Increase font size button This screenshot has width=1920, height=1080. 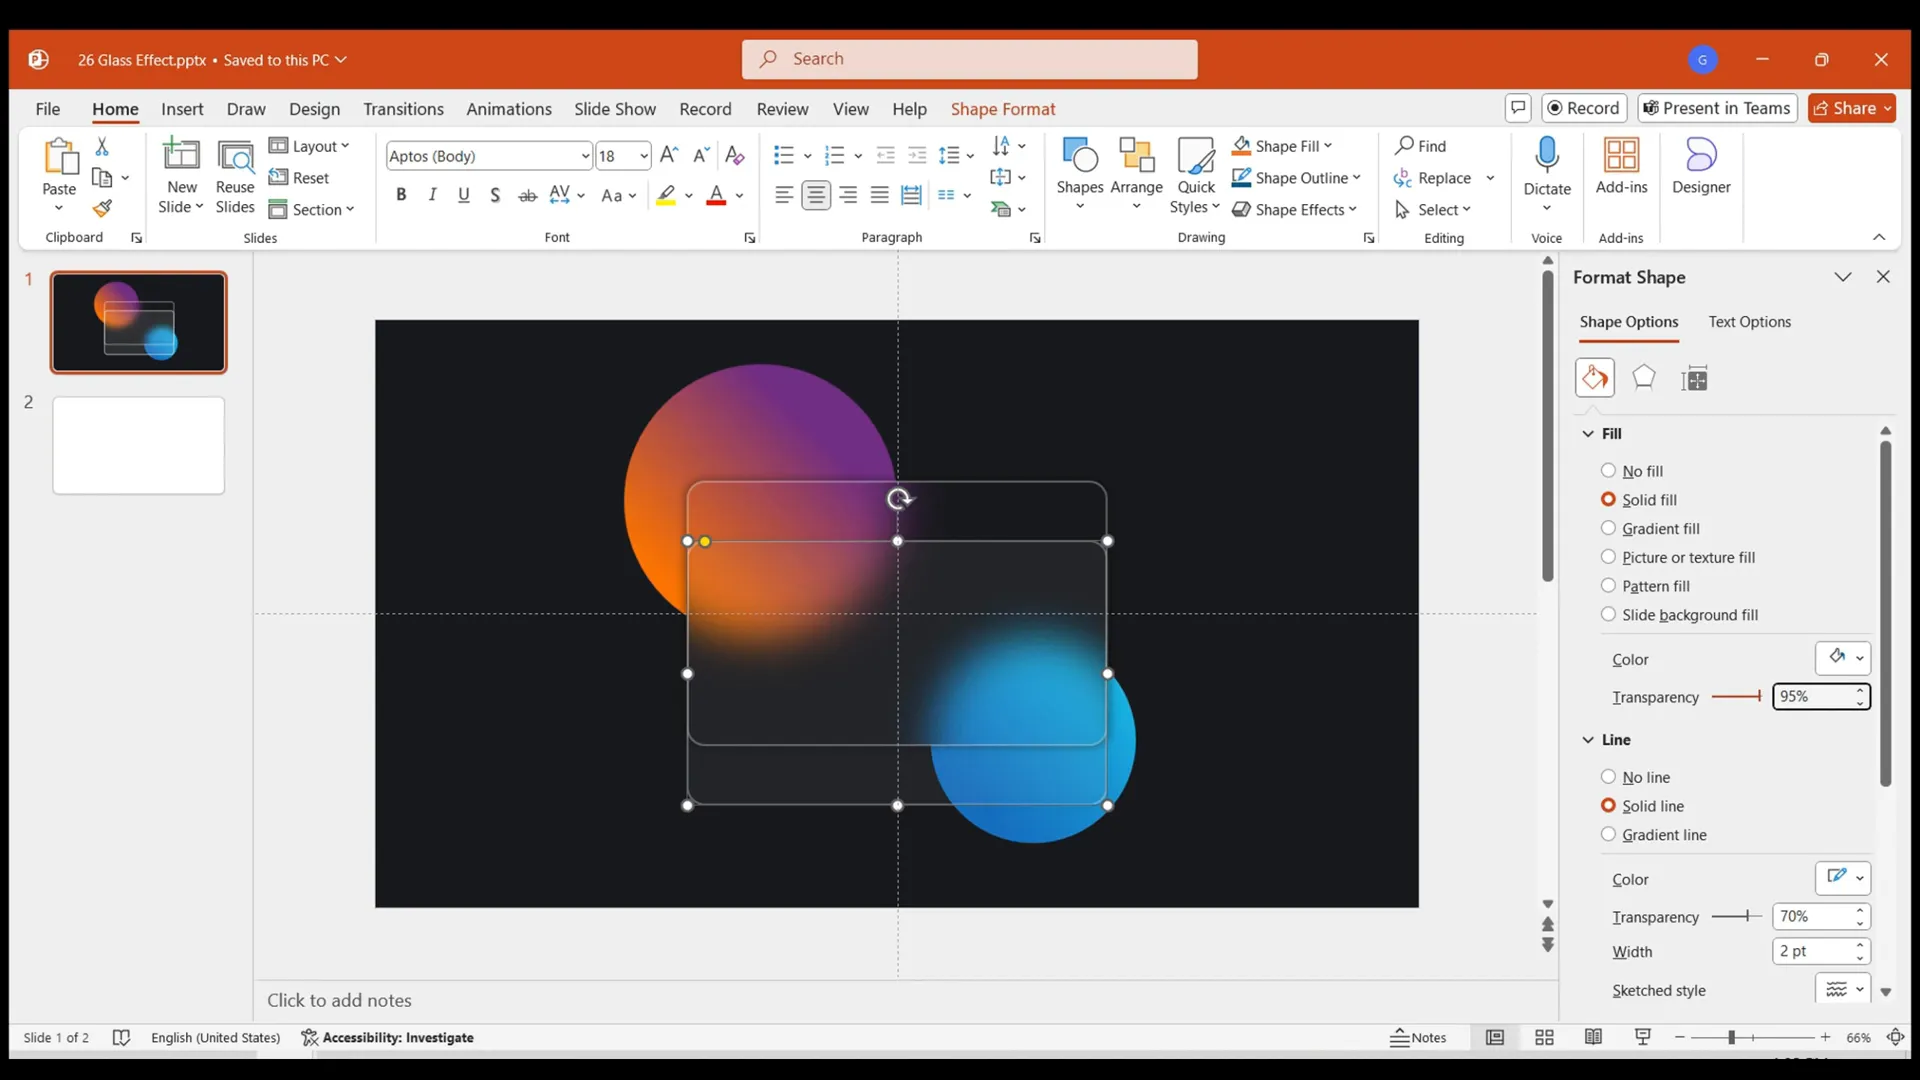click(x=669, y=155)
